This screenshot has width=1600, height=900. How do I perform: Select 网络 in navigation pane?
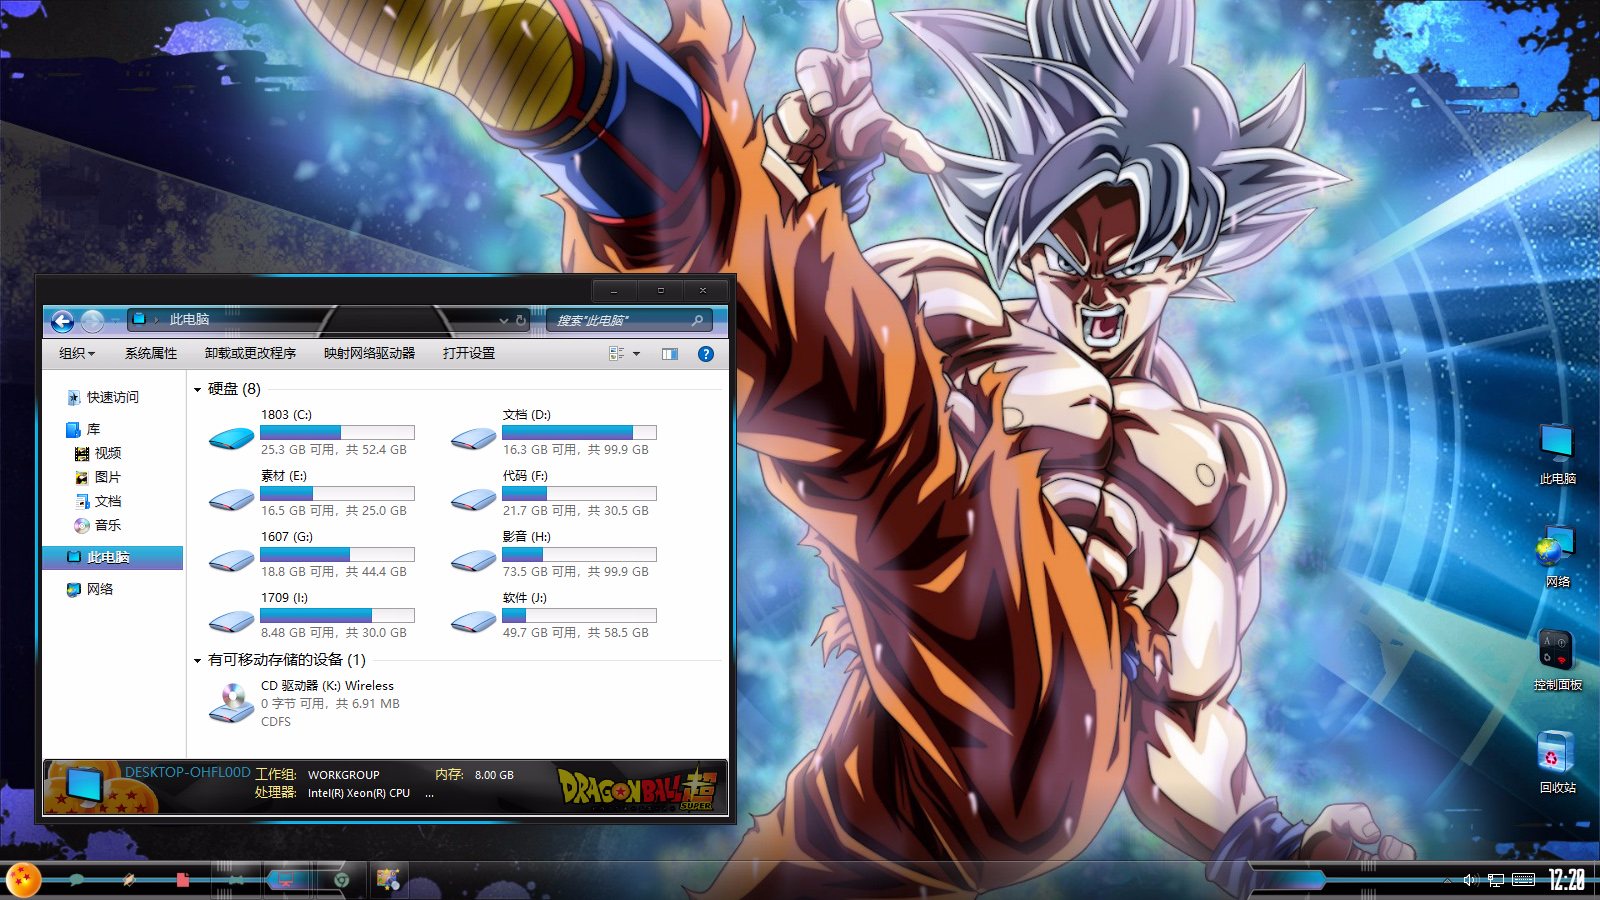coord(90,589)
